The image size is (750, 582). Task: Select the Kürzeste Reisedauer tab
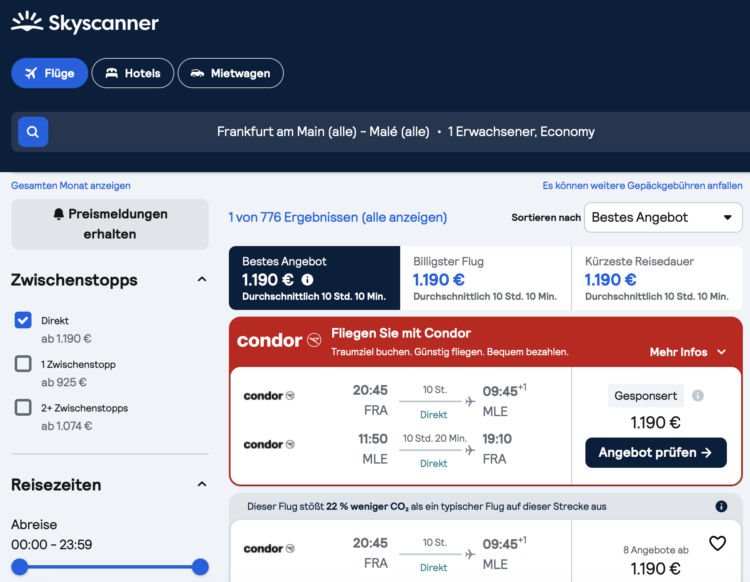(x=657, y=278)
